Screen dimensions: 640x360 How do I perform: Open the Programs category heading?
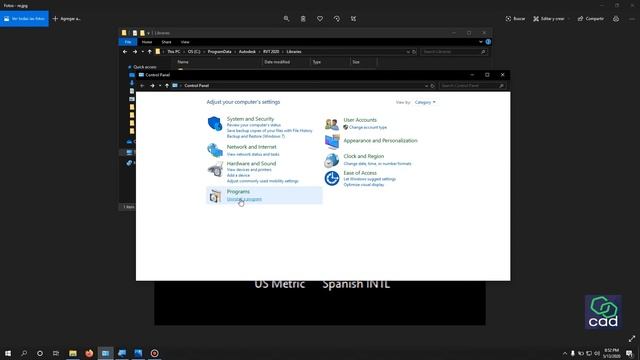(238, 191)
